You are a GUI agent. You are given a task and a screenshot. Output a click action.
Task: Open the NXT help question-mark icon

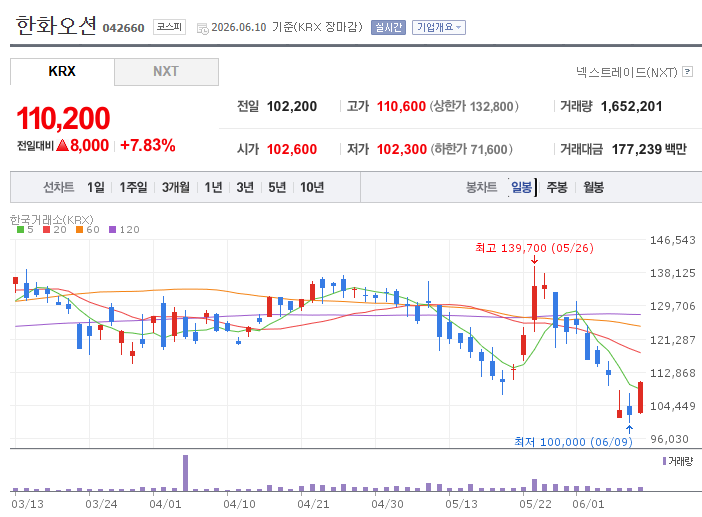pos(687,72)
